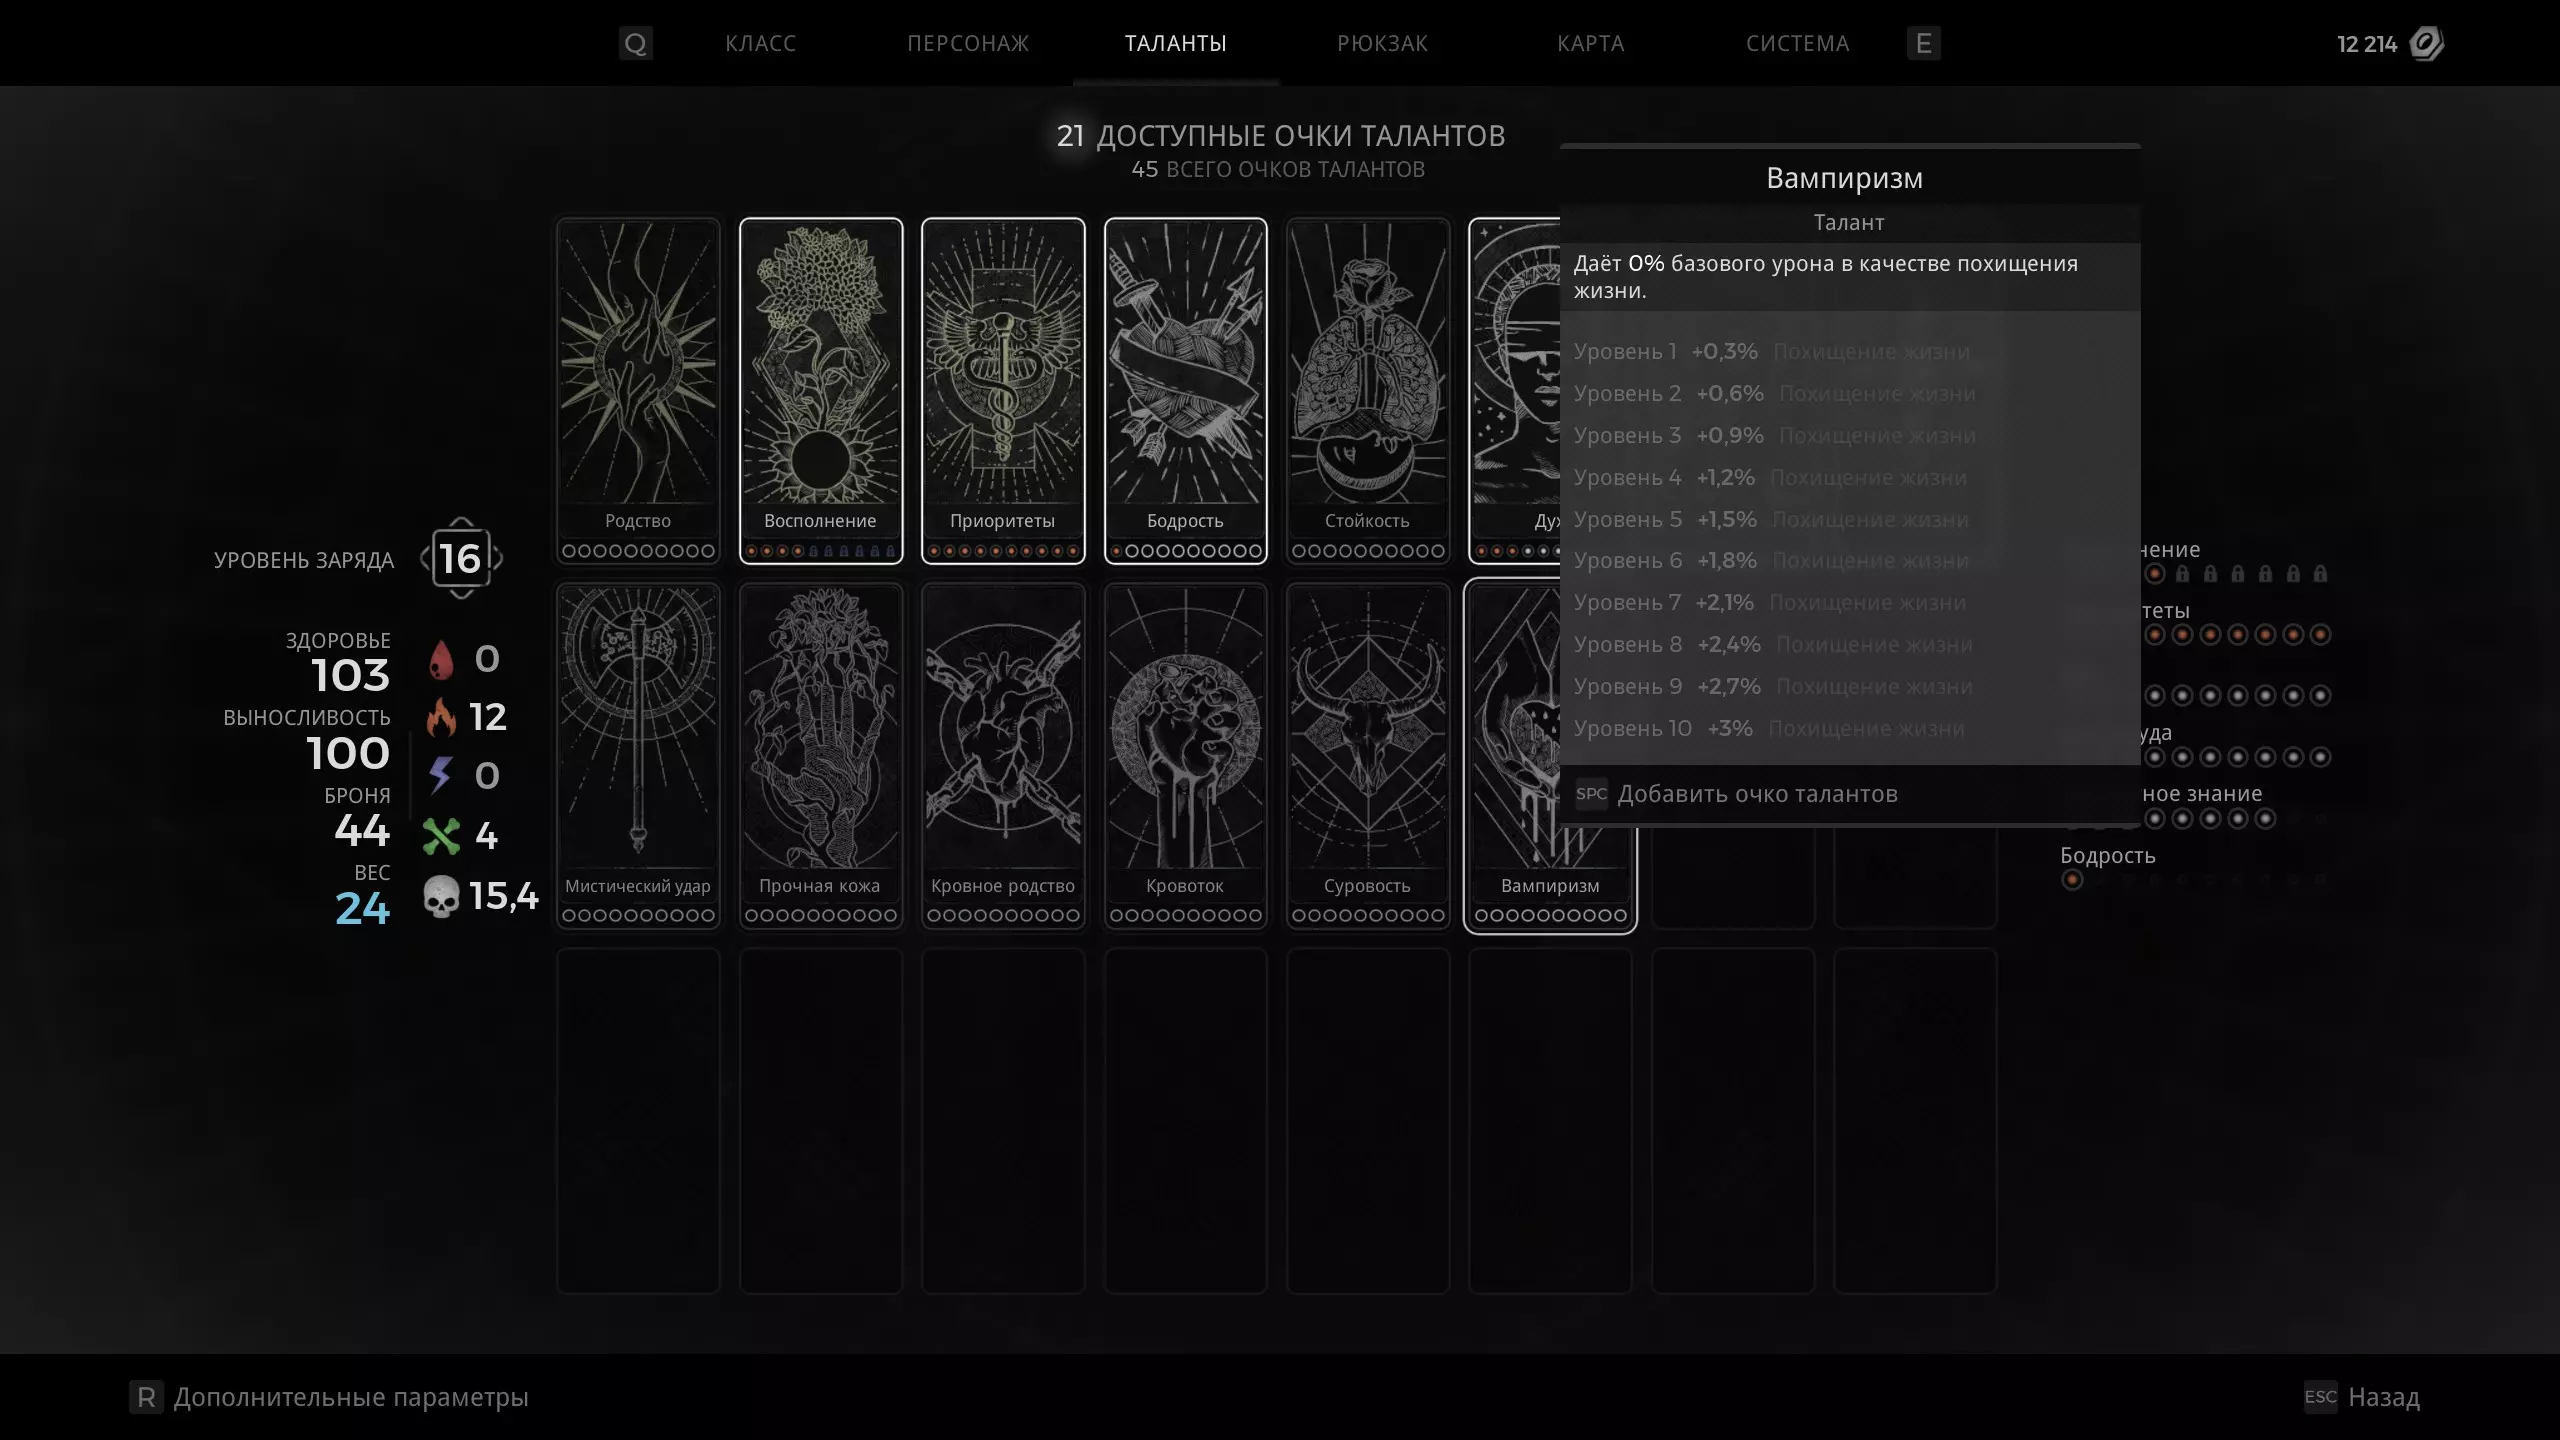Click the Q previous-tab key icon
Image resolution: width=2560 pixels, height=1440 pixels.
[635, 43]
